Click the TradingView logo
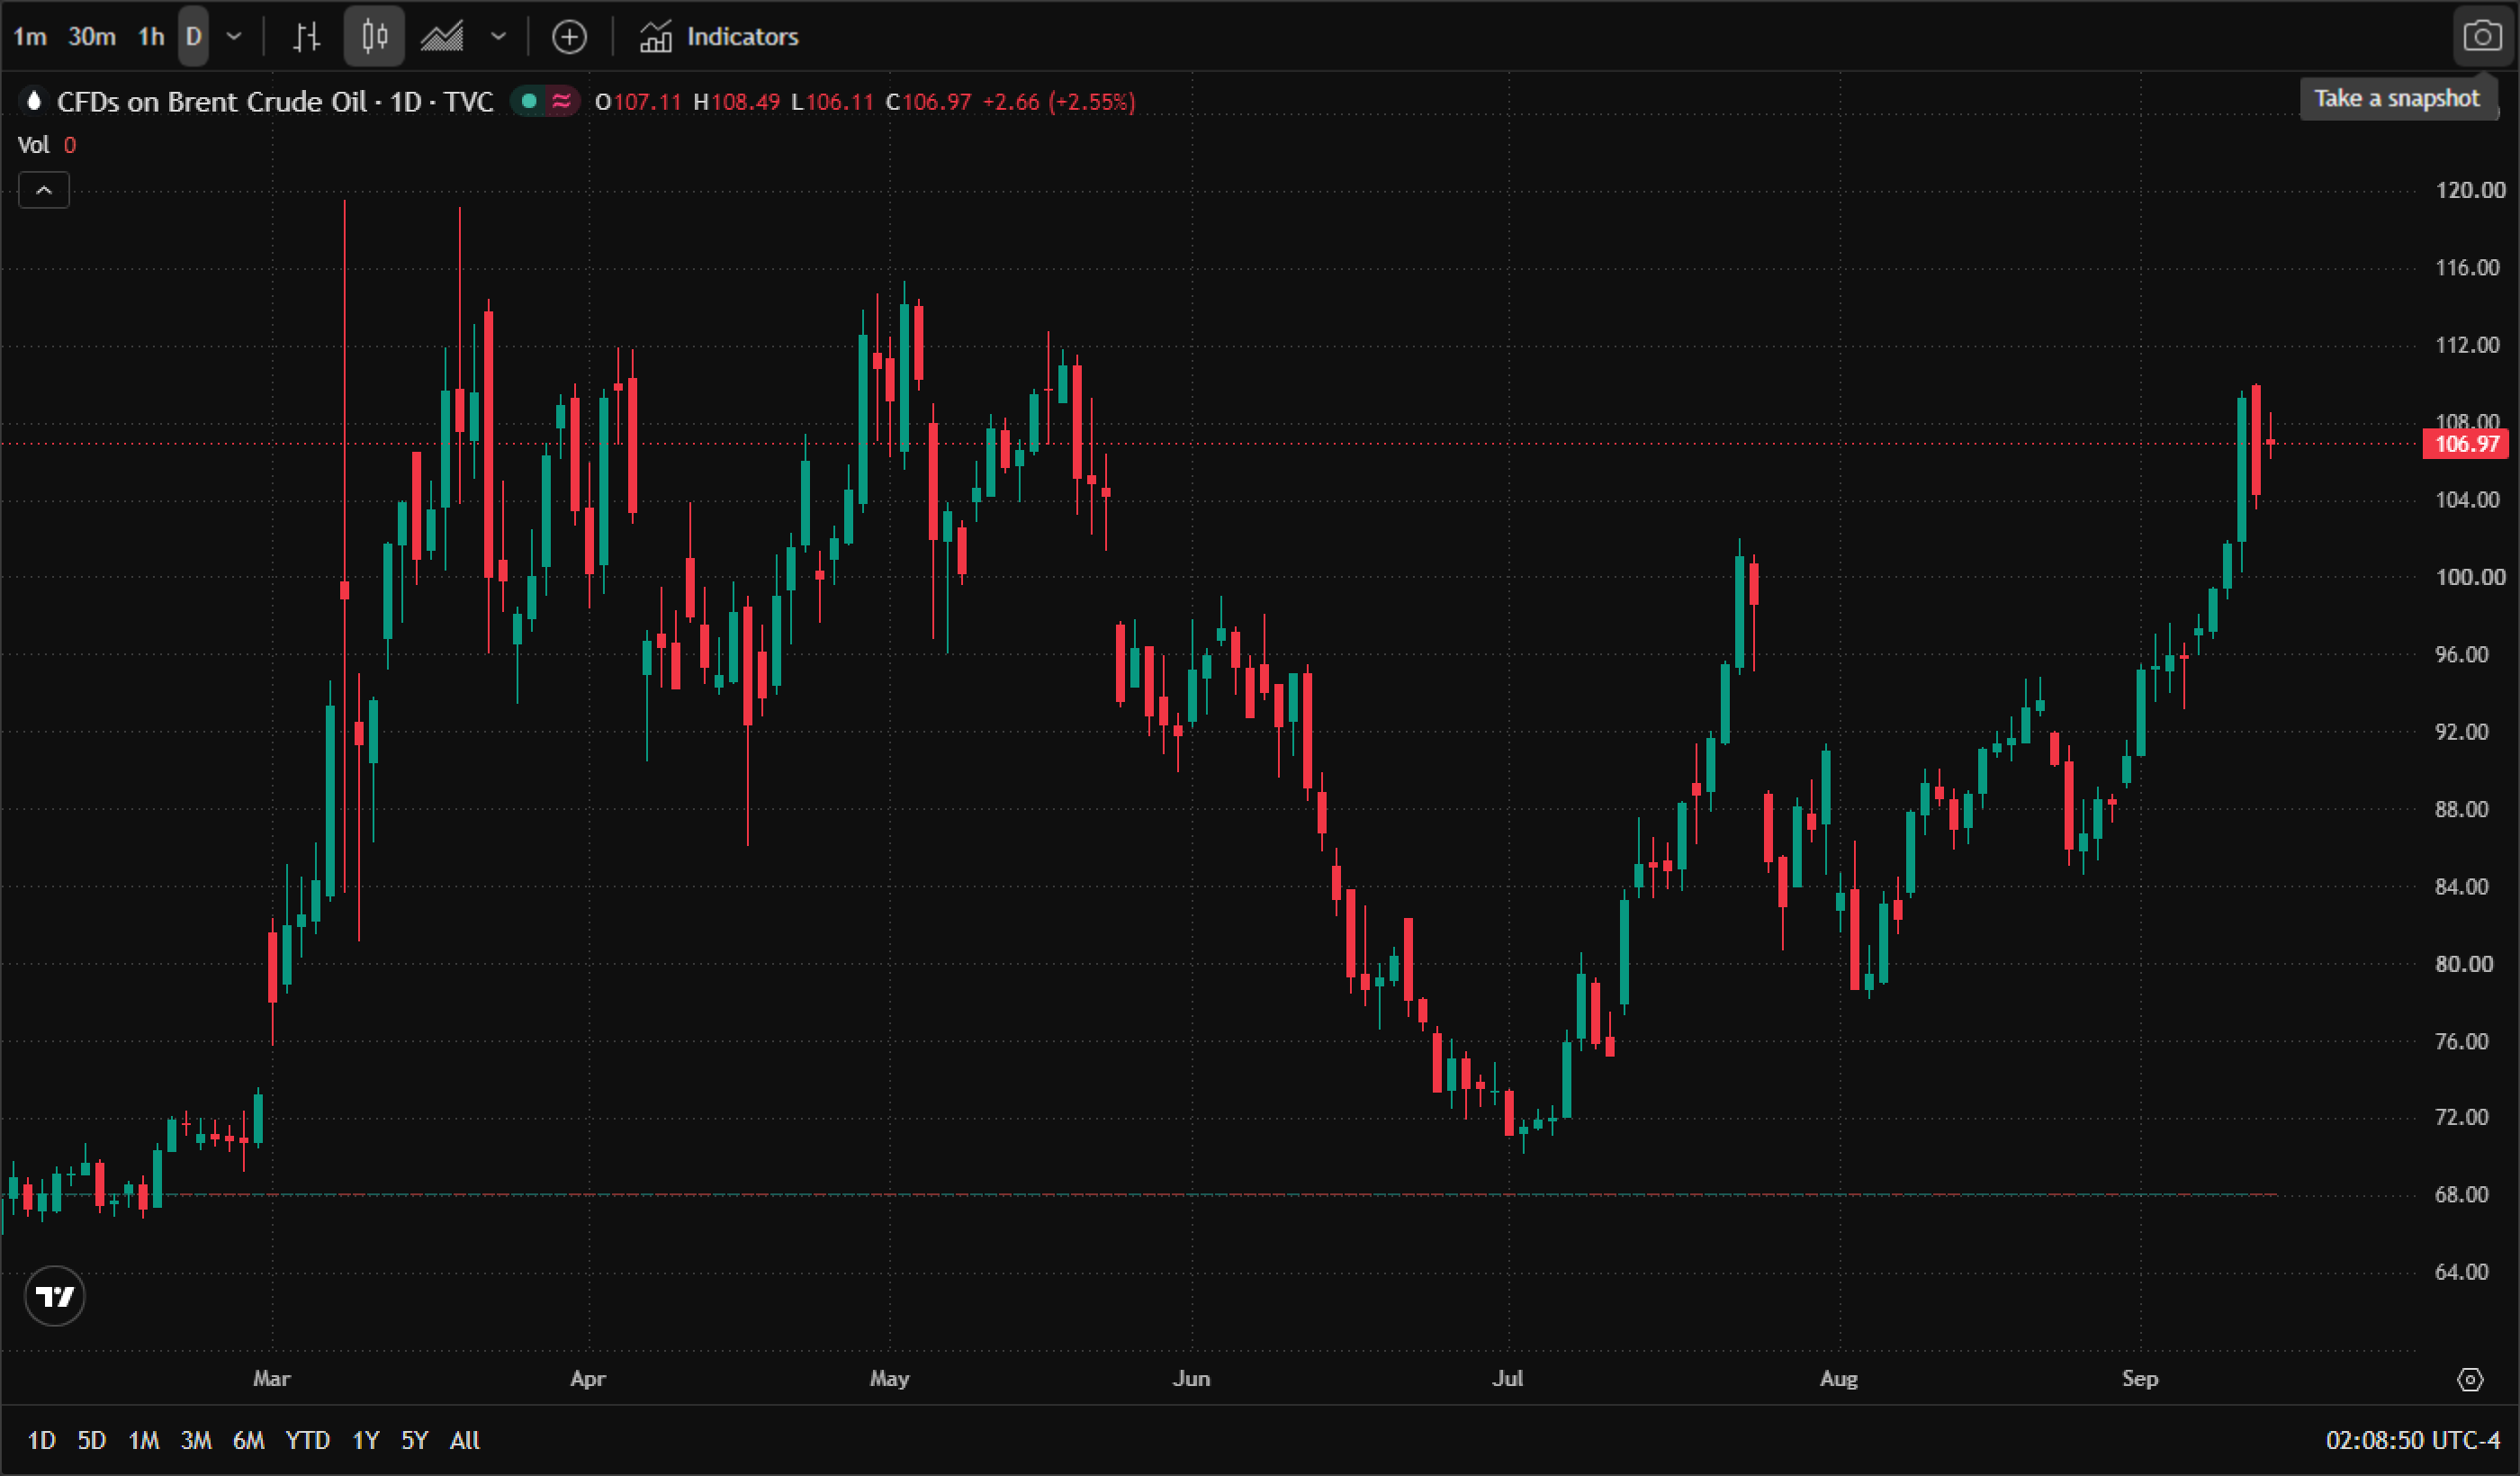The image size is (2520, 1476). (54, 1297)
